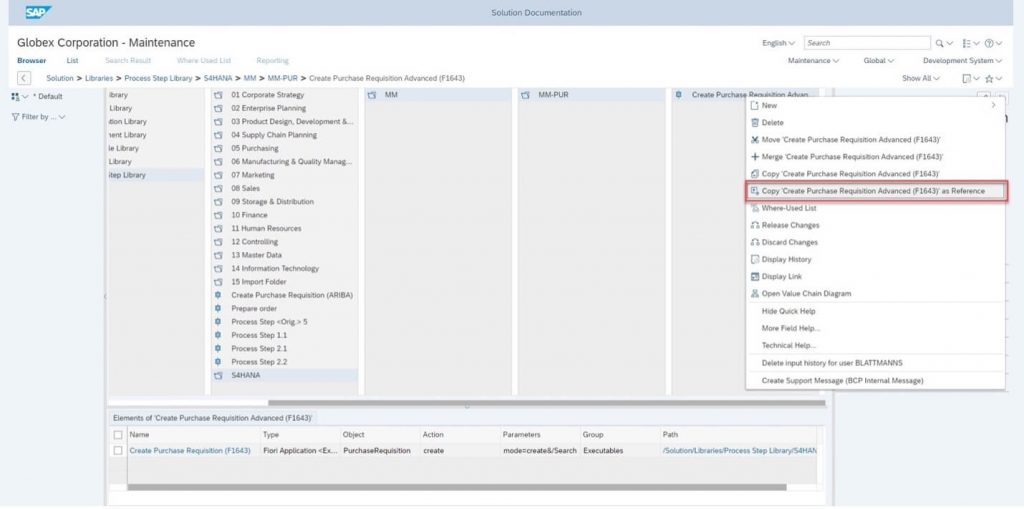Viewport: 1024px width, 509px height.
Task: Click process step icon of Create Purchase Requisition (ARIBA)
Action: click(218, 295)
